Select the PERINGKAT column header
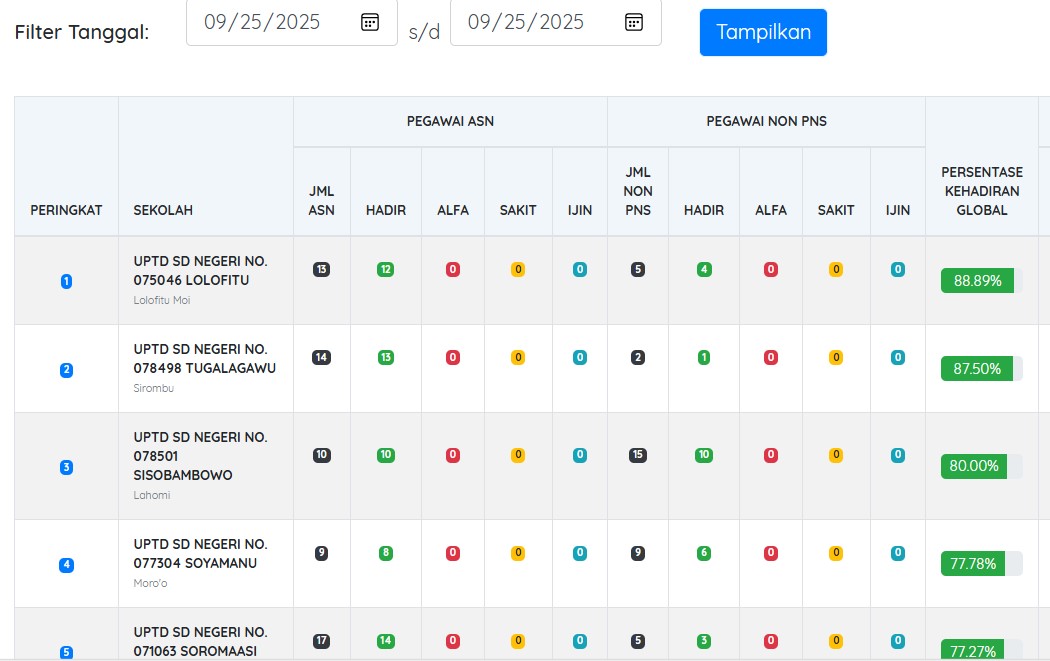This screenshot has width=1050, height=661. 66,210
